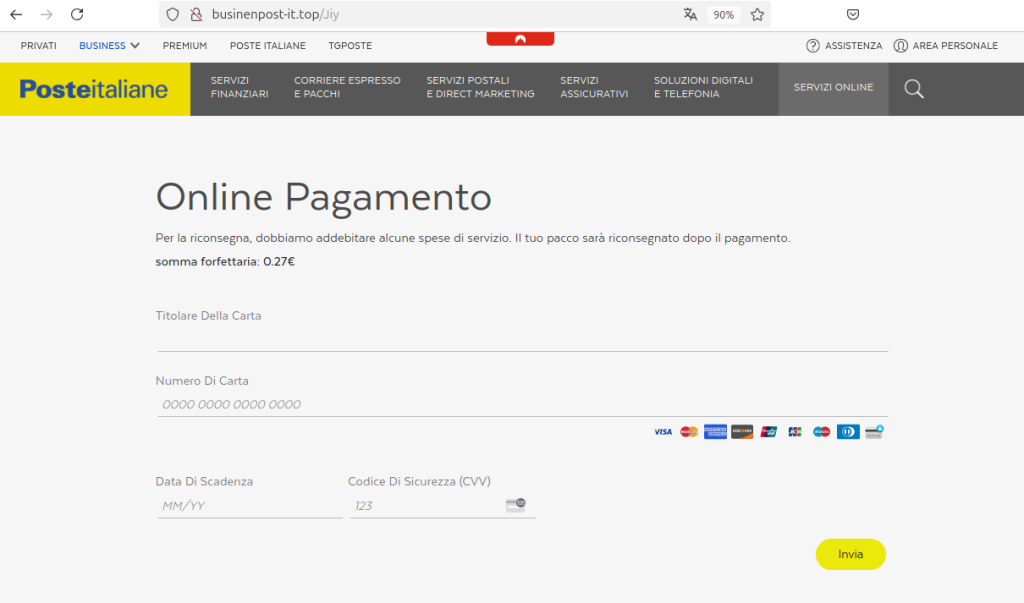Select the Servizi Online tab
The width and height of the screenshot is (1024, 603).
pyautogui.click(x=833, y=88)
